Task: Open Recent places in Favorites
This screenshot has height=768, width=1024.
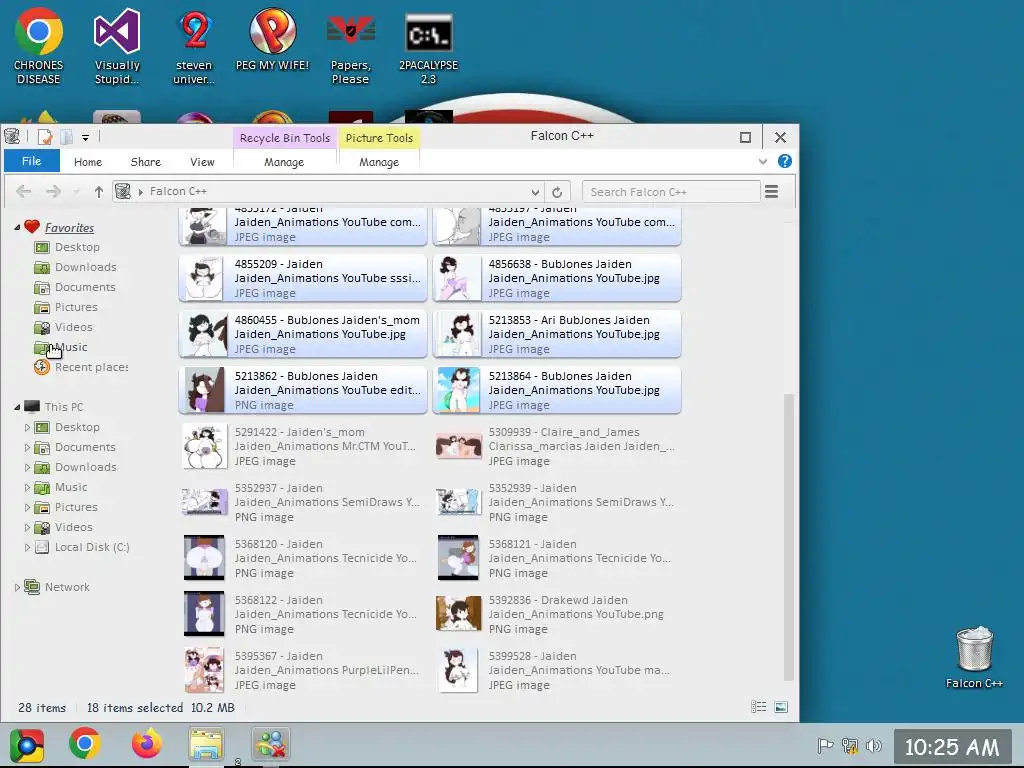Action: tap(91, 367)
